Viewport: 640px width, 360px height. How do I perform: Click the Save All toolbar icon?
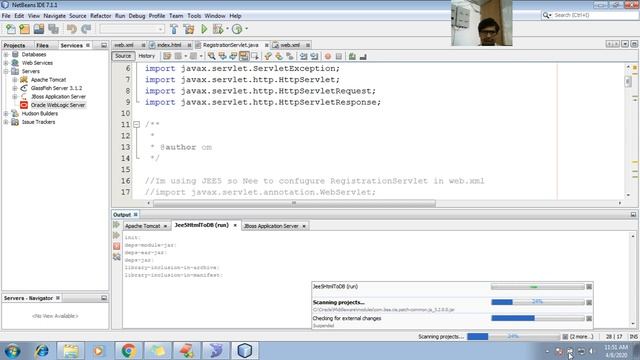click(x=53, y=29)
